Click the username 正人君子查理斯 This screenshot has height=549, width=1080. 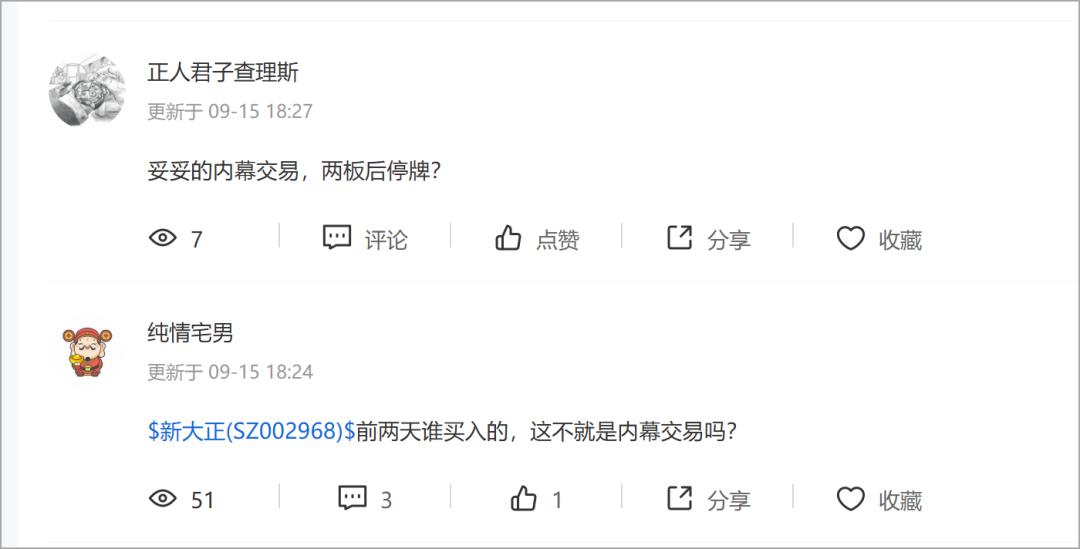223,73
